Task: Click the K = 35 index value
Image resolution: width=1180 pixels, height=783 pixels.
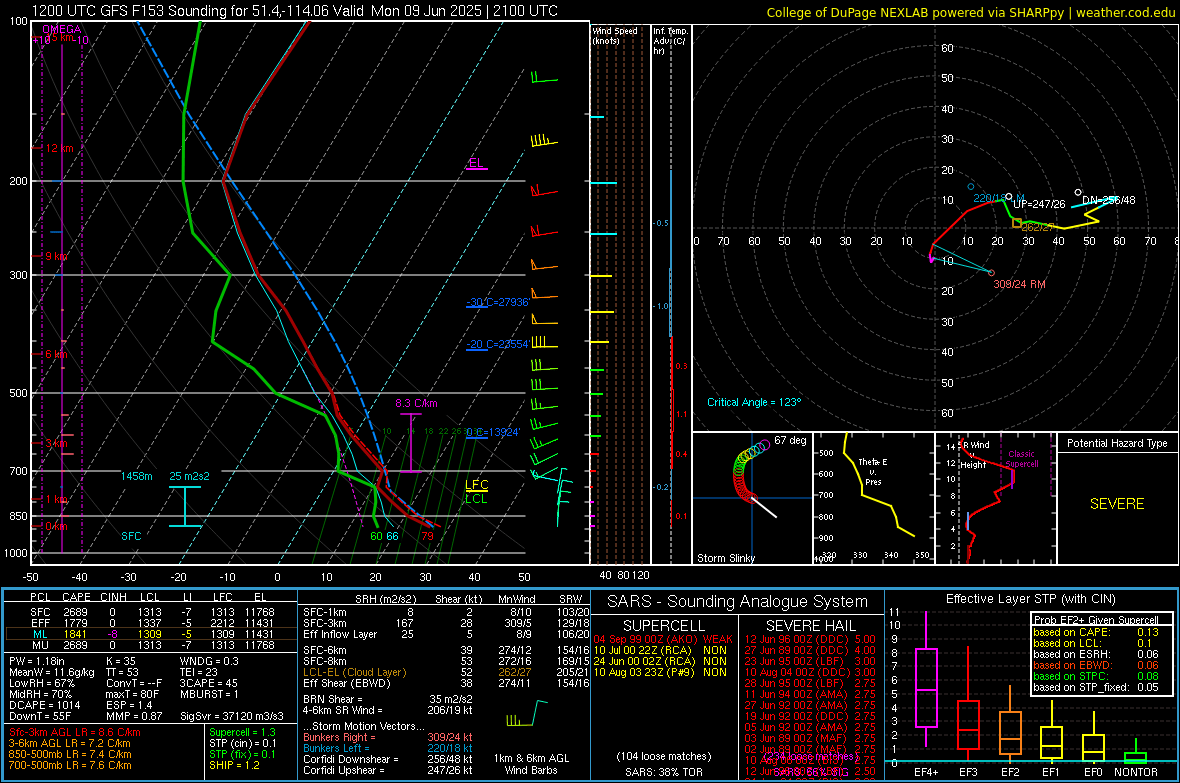Action: (x=121, y=661)
